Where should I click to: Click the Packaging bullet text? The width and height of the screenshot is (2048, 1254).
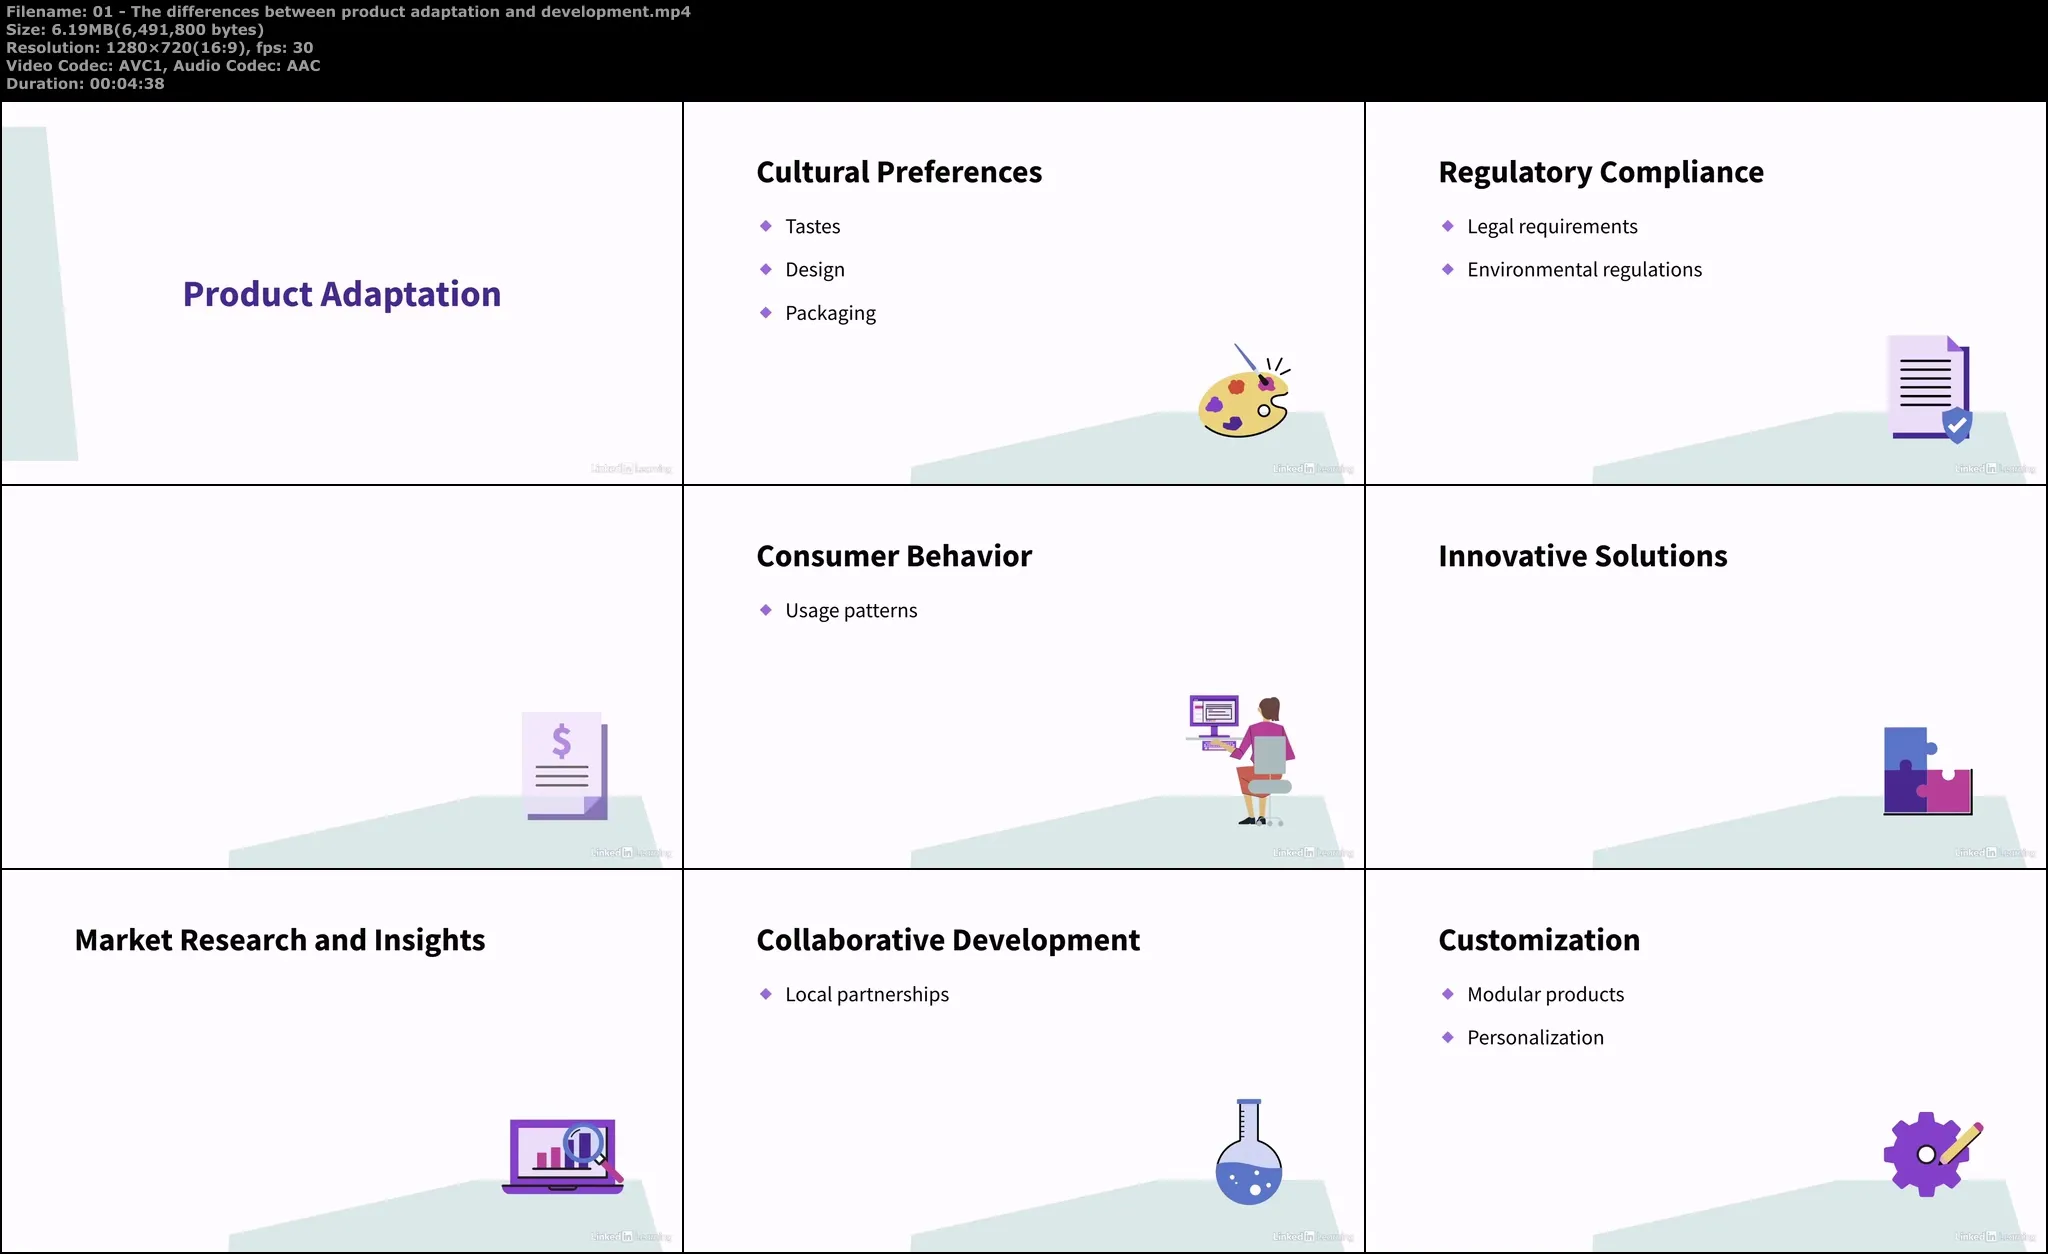(x=830, y=314)
